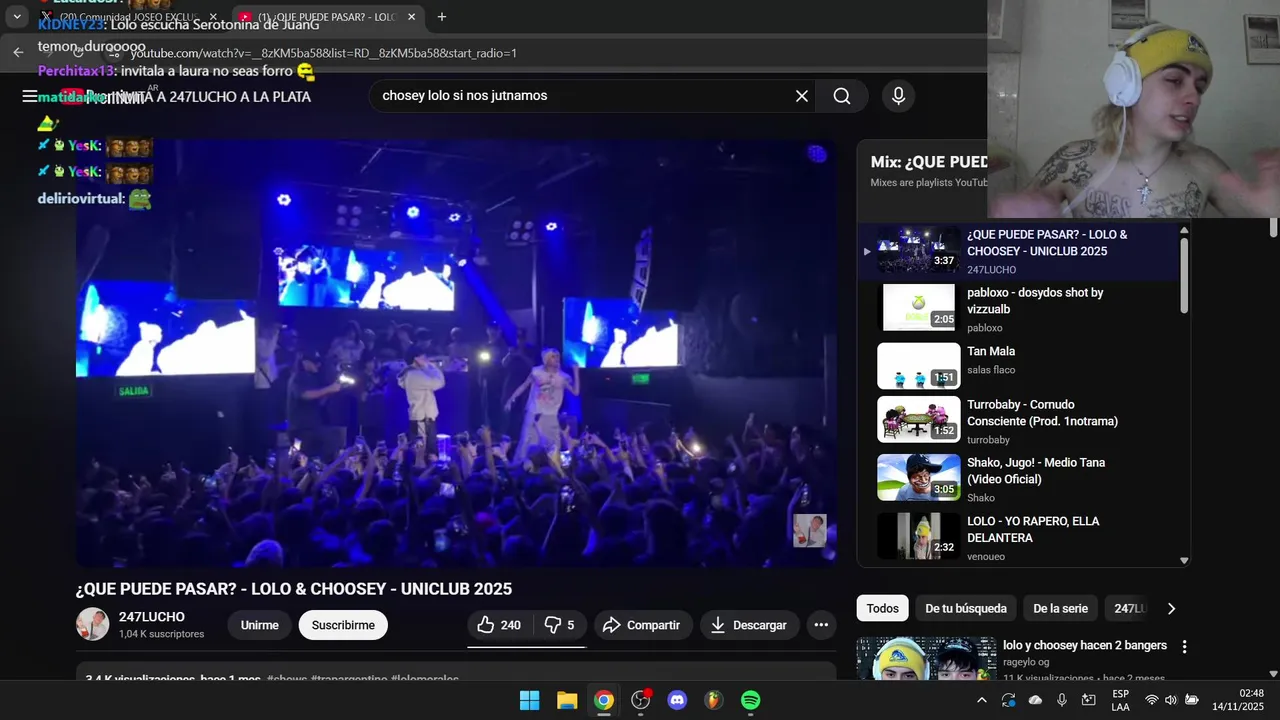Open the ESP LAA language switcher

click(1121, 700)
